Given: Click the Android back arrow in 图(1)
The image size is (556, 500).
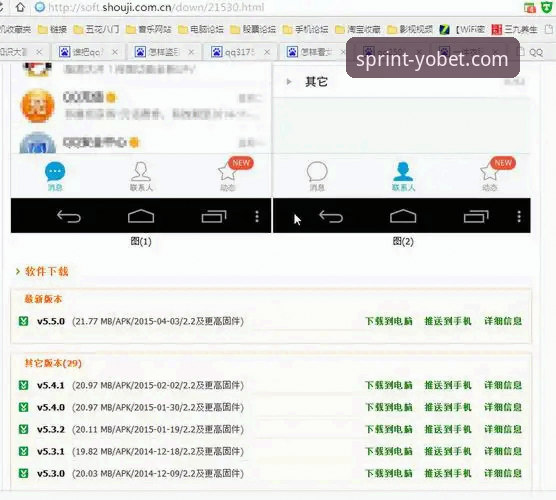Looking at the screenshot, I should point(69,216).
